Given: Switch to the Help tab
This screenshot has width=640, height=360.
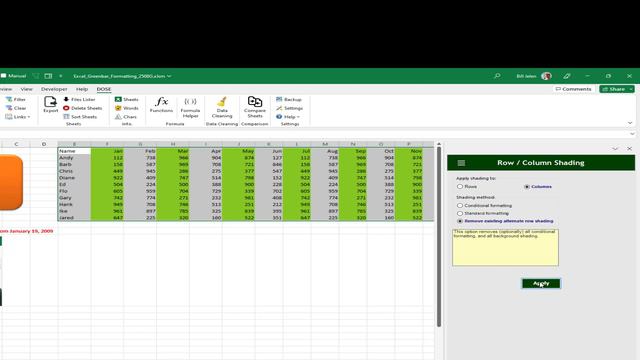Looking at the screenshot, I should [x=82, y=89].
